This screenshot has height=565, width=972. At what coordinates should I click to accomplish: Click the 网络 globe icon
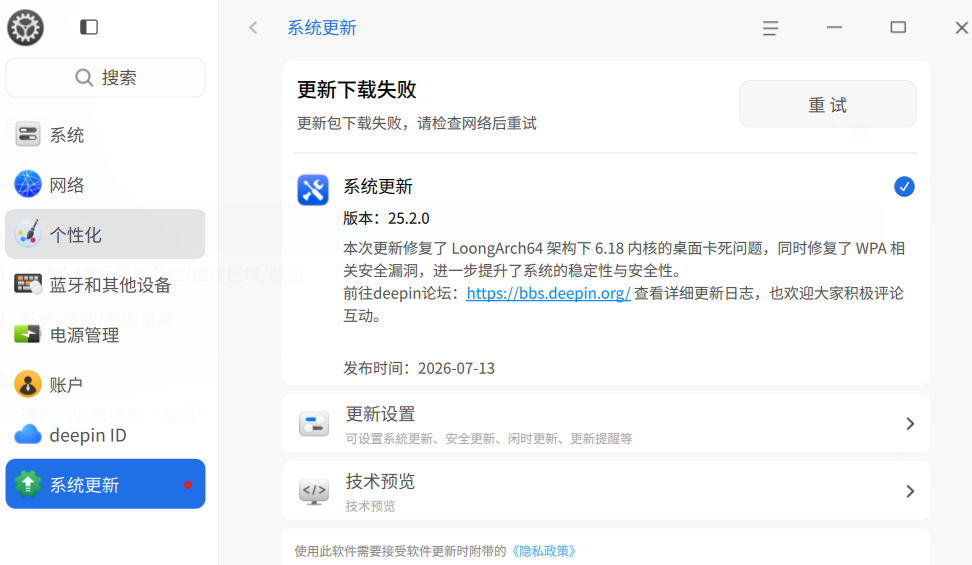(x=28, y=184)
